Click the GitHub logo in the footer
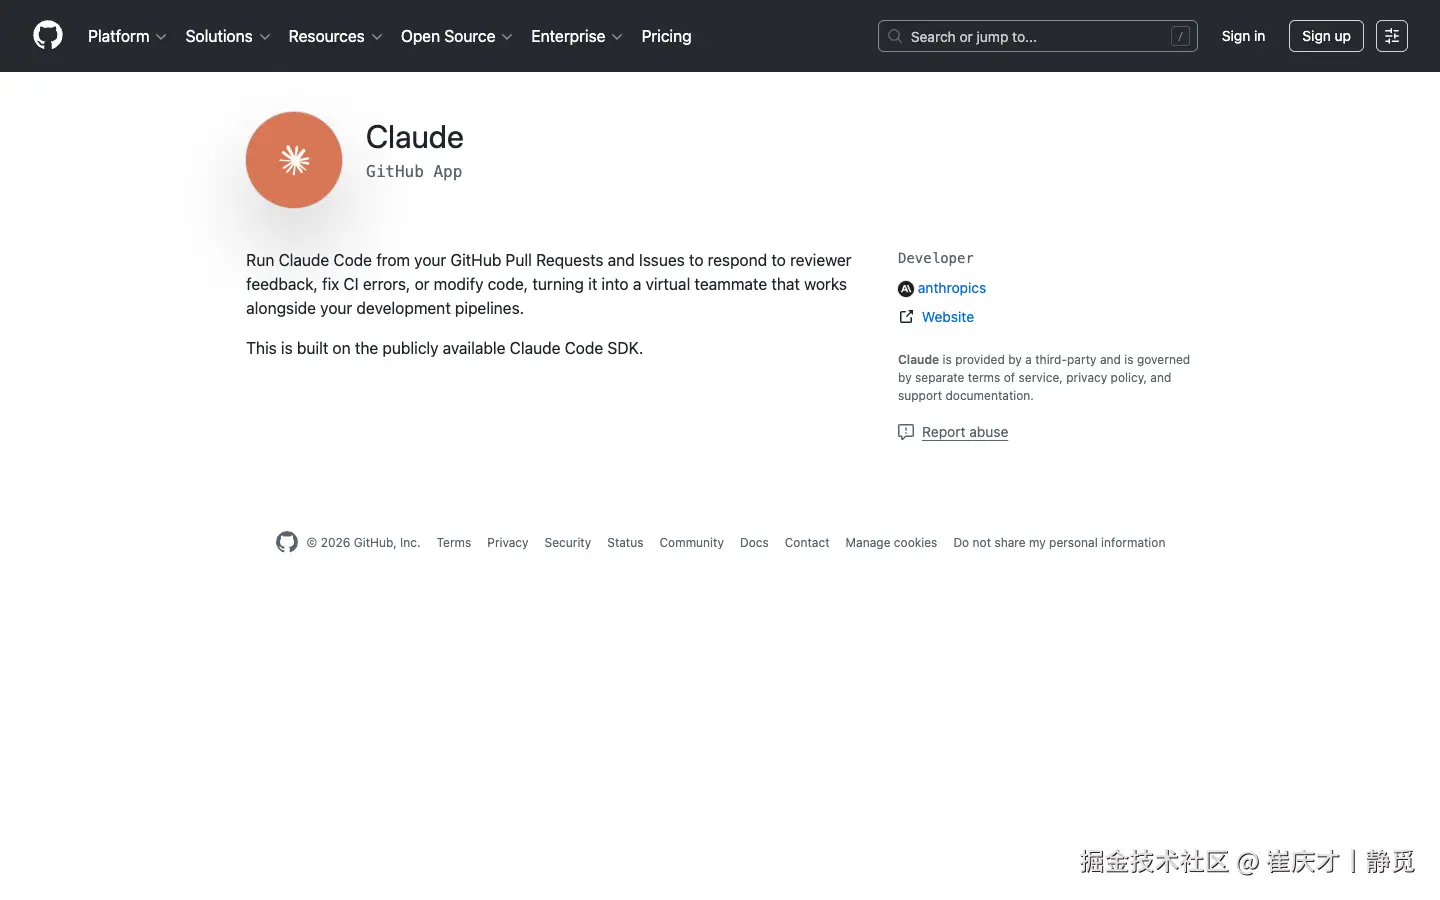1440x900 pixels. [286, 541]
